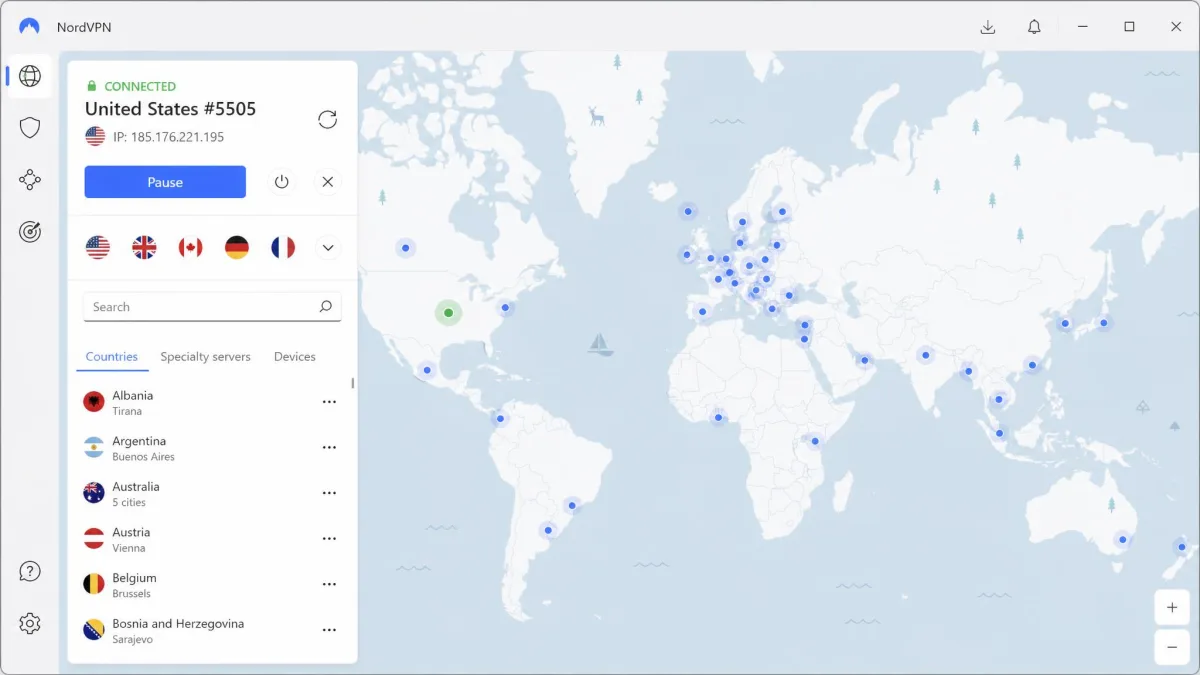
Task: Click the search magnifier icon
Action: (x=325, y=307)
